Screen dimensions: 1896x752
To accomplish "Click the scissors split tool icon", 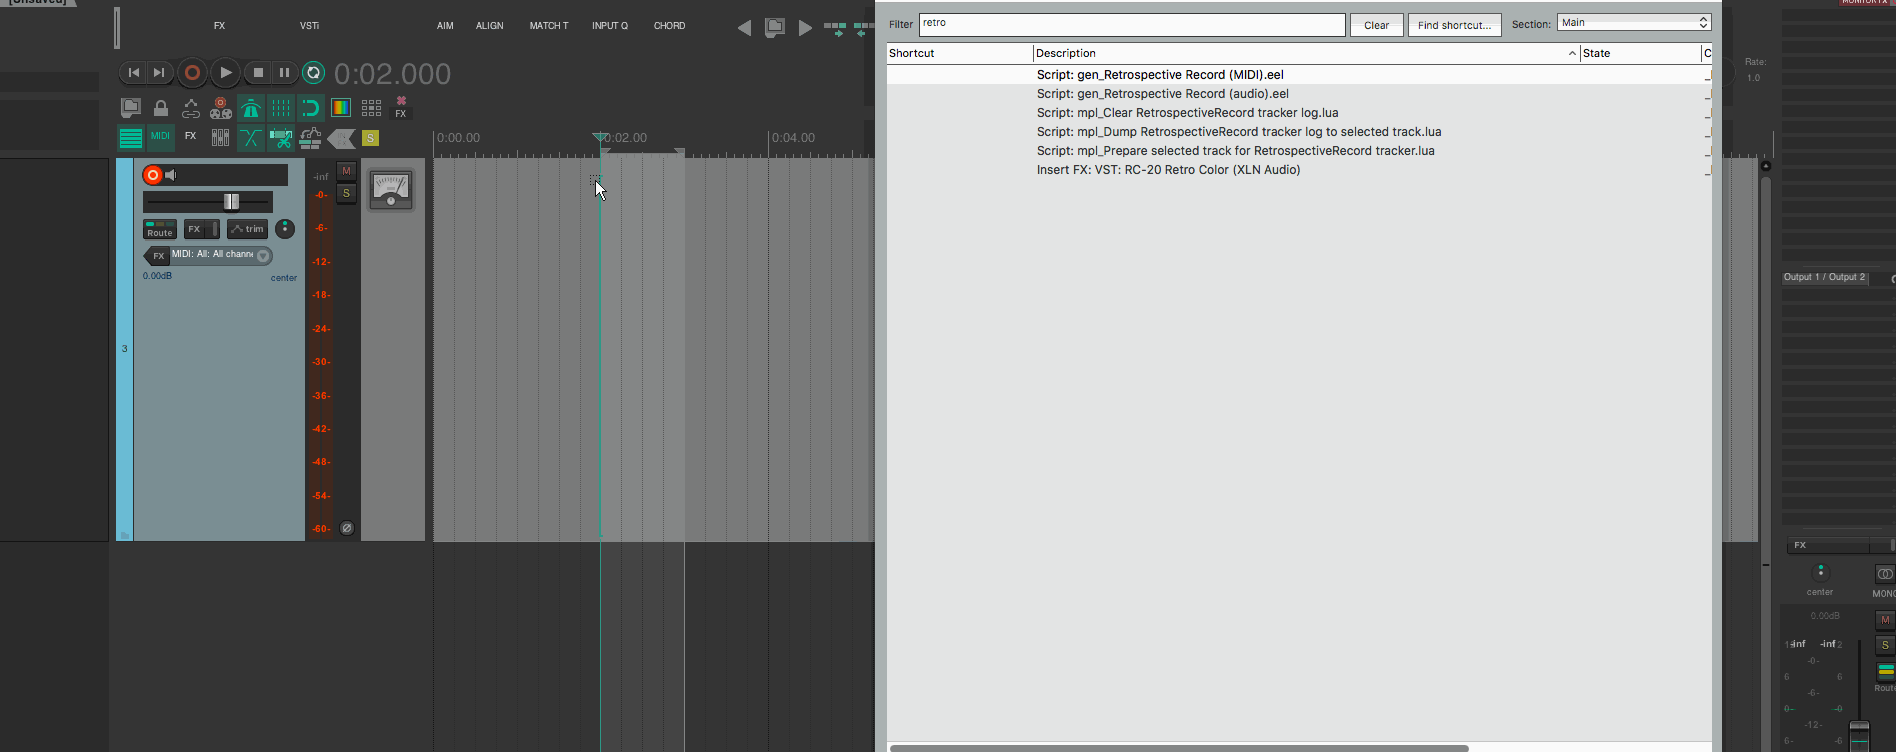I will [281, 138].
